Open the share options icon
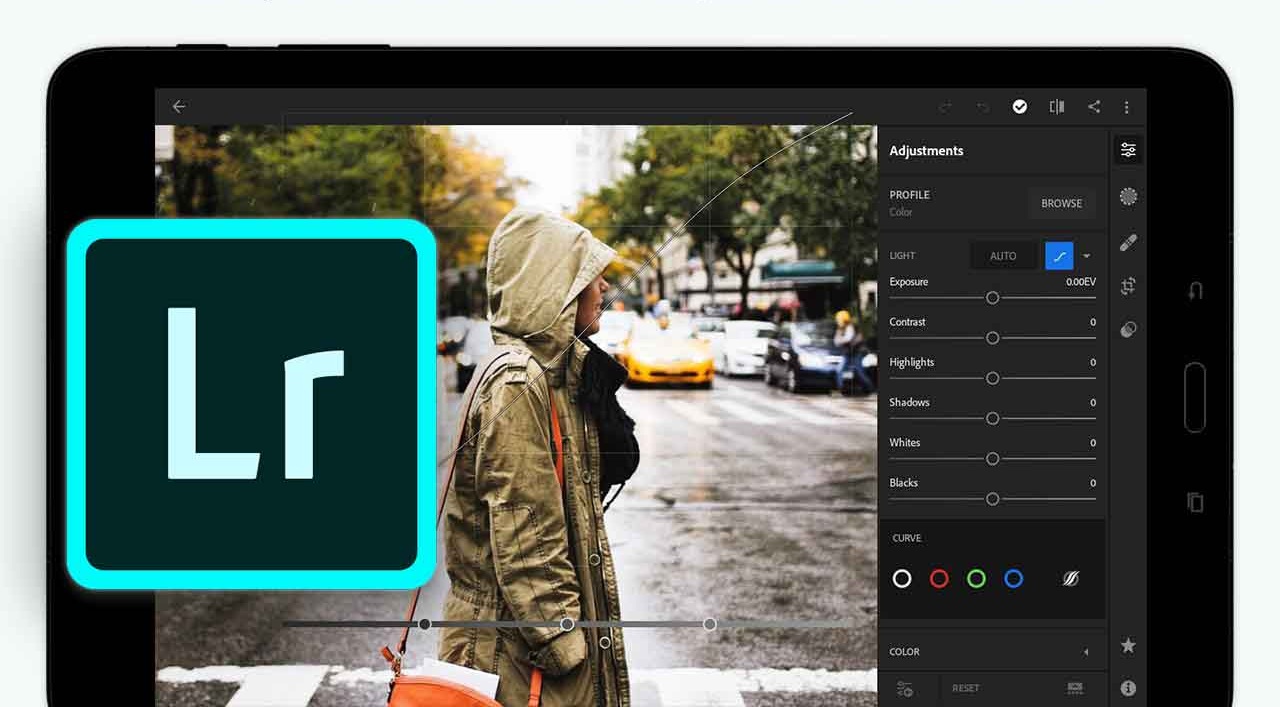 click(x=1094, y=106)
